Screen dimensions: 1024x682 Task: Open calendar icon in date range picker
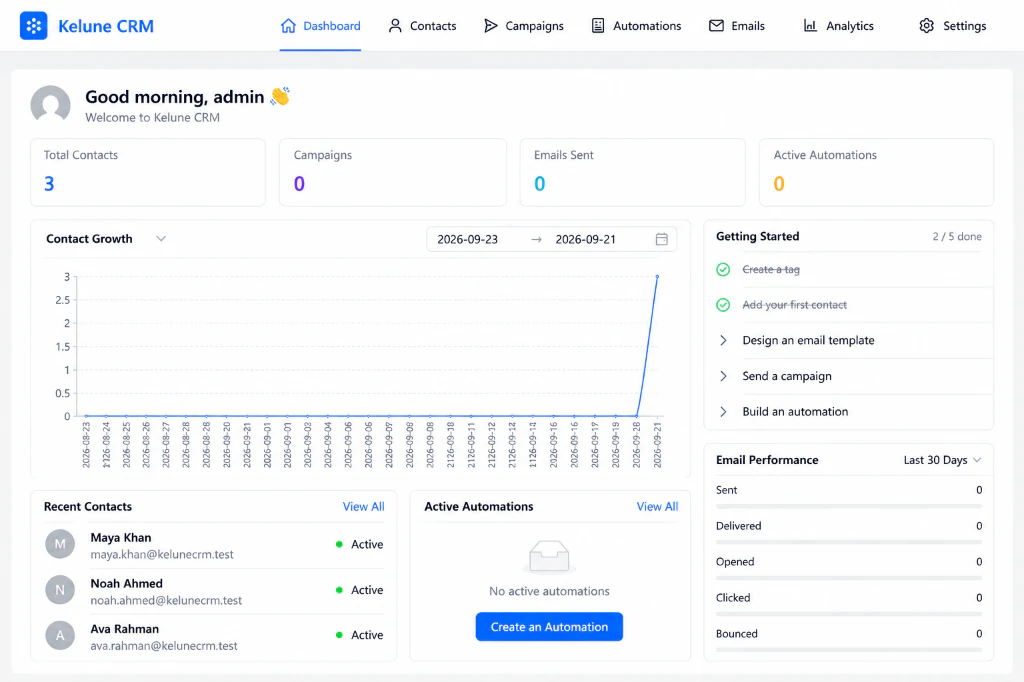pos(662,239)
